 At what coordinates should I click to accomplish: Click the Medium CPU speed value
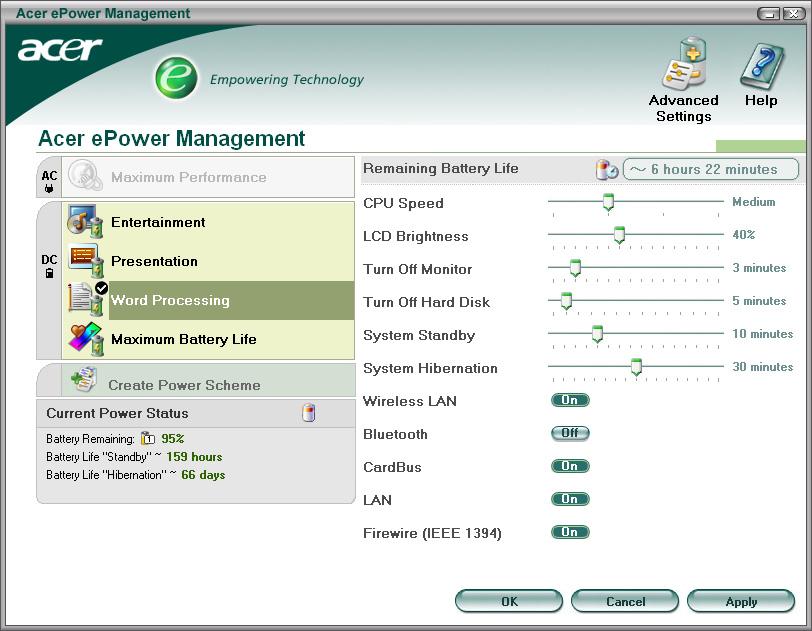(754, 202)
